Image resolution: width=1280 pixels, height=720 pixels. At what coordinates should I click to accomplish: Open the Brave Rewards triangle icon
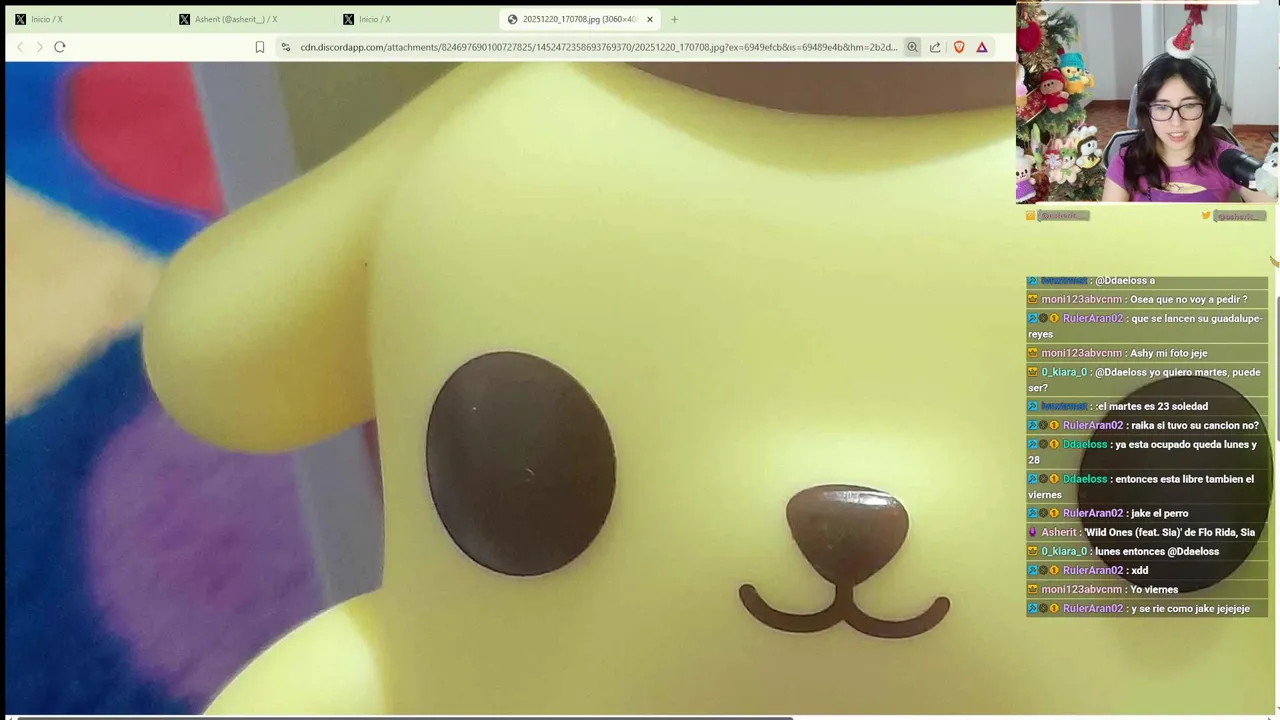click(982, 47)
